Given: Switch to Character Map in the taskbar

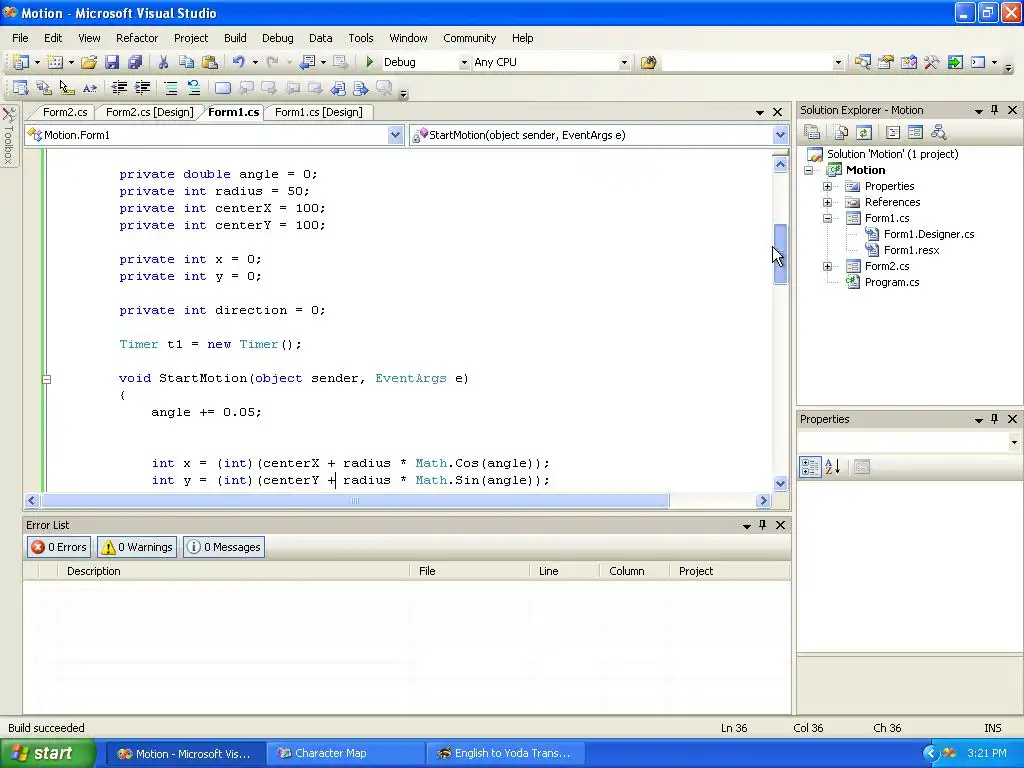Looking at the screenshot, I should pyautogui.click(x=346, y=753).
